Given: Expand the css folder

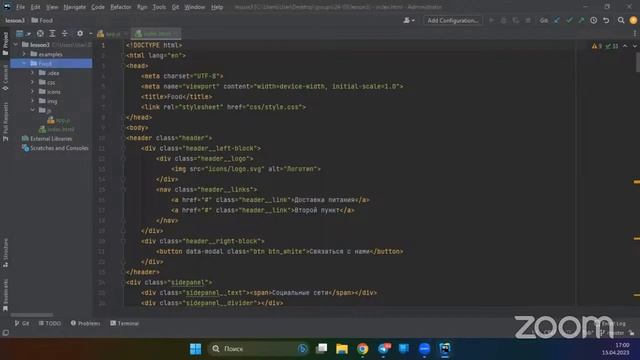Looking at the screenshot, I should [33, 82].
